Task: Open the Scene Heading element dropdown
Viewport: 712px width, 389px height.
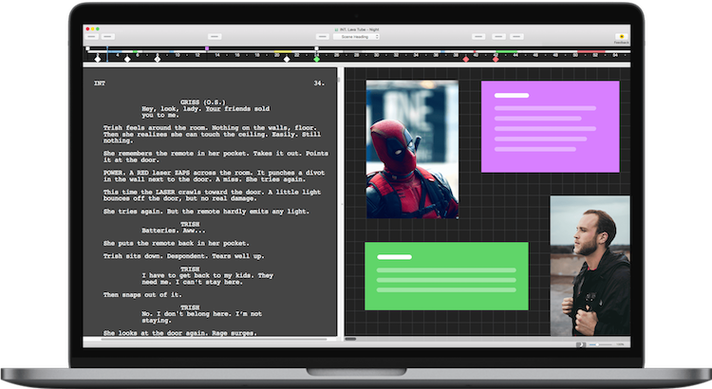Action: tap(356, 37)
